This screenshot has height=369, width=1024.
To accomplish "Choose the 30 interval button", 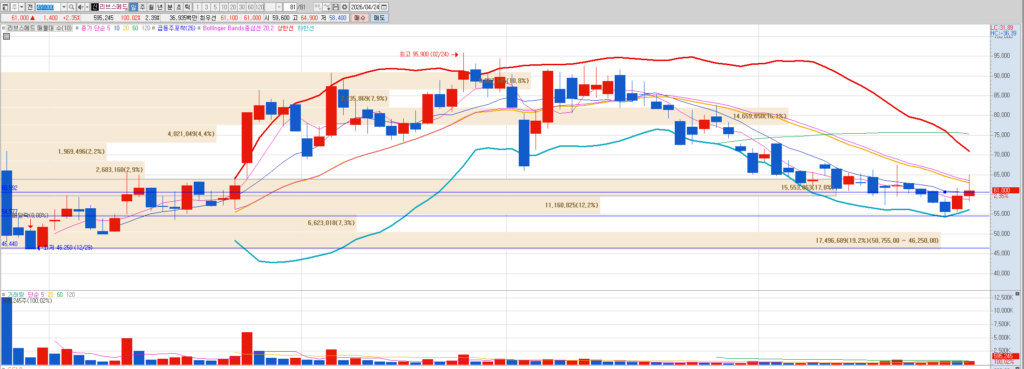I will (242, 7).
